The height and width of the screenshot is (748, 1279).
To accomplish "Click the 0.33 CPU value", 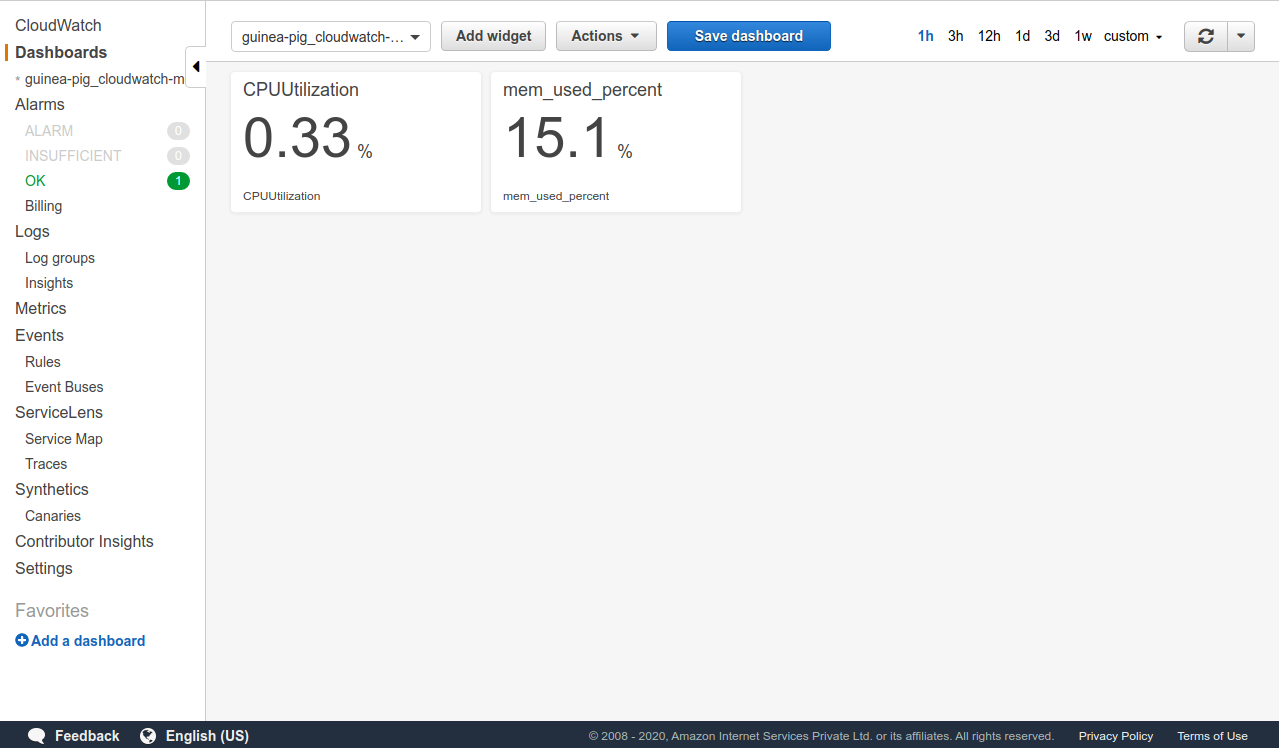I will click(297, 138).
